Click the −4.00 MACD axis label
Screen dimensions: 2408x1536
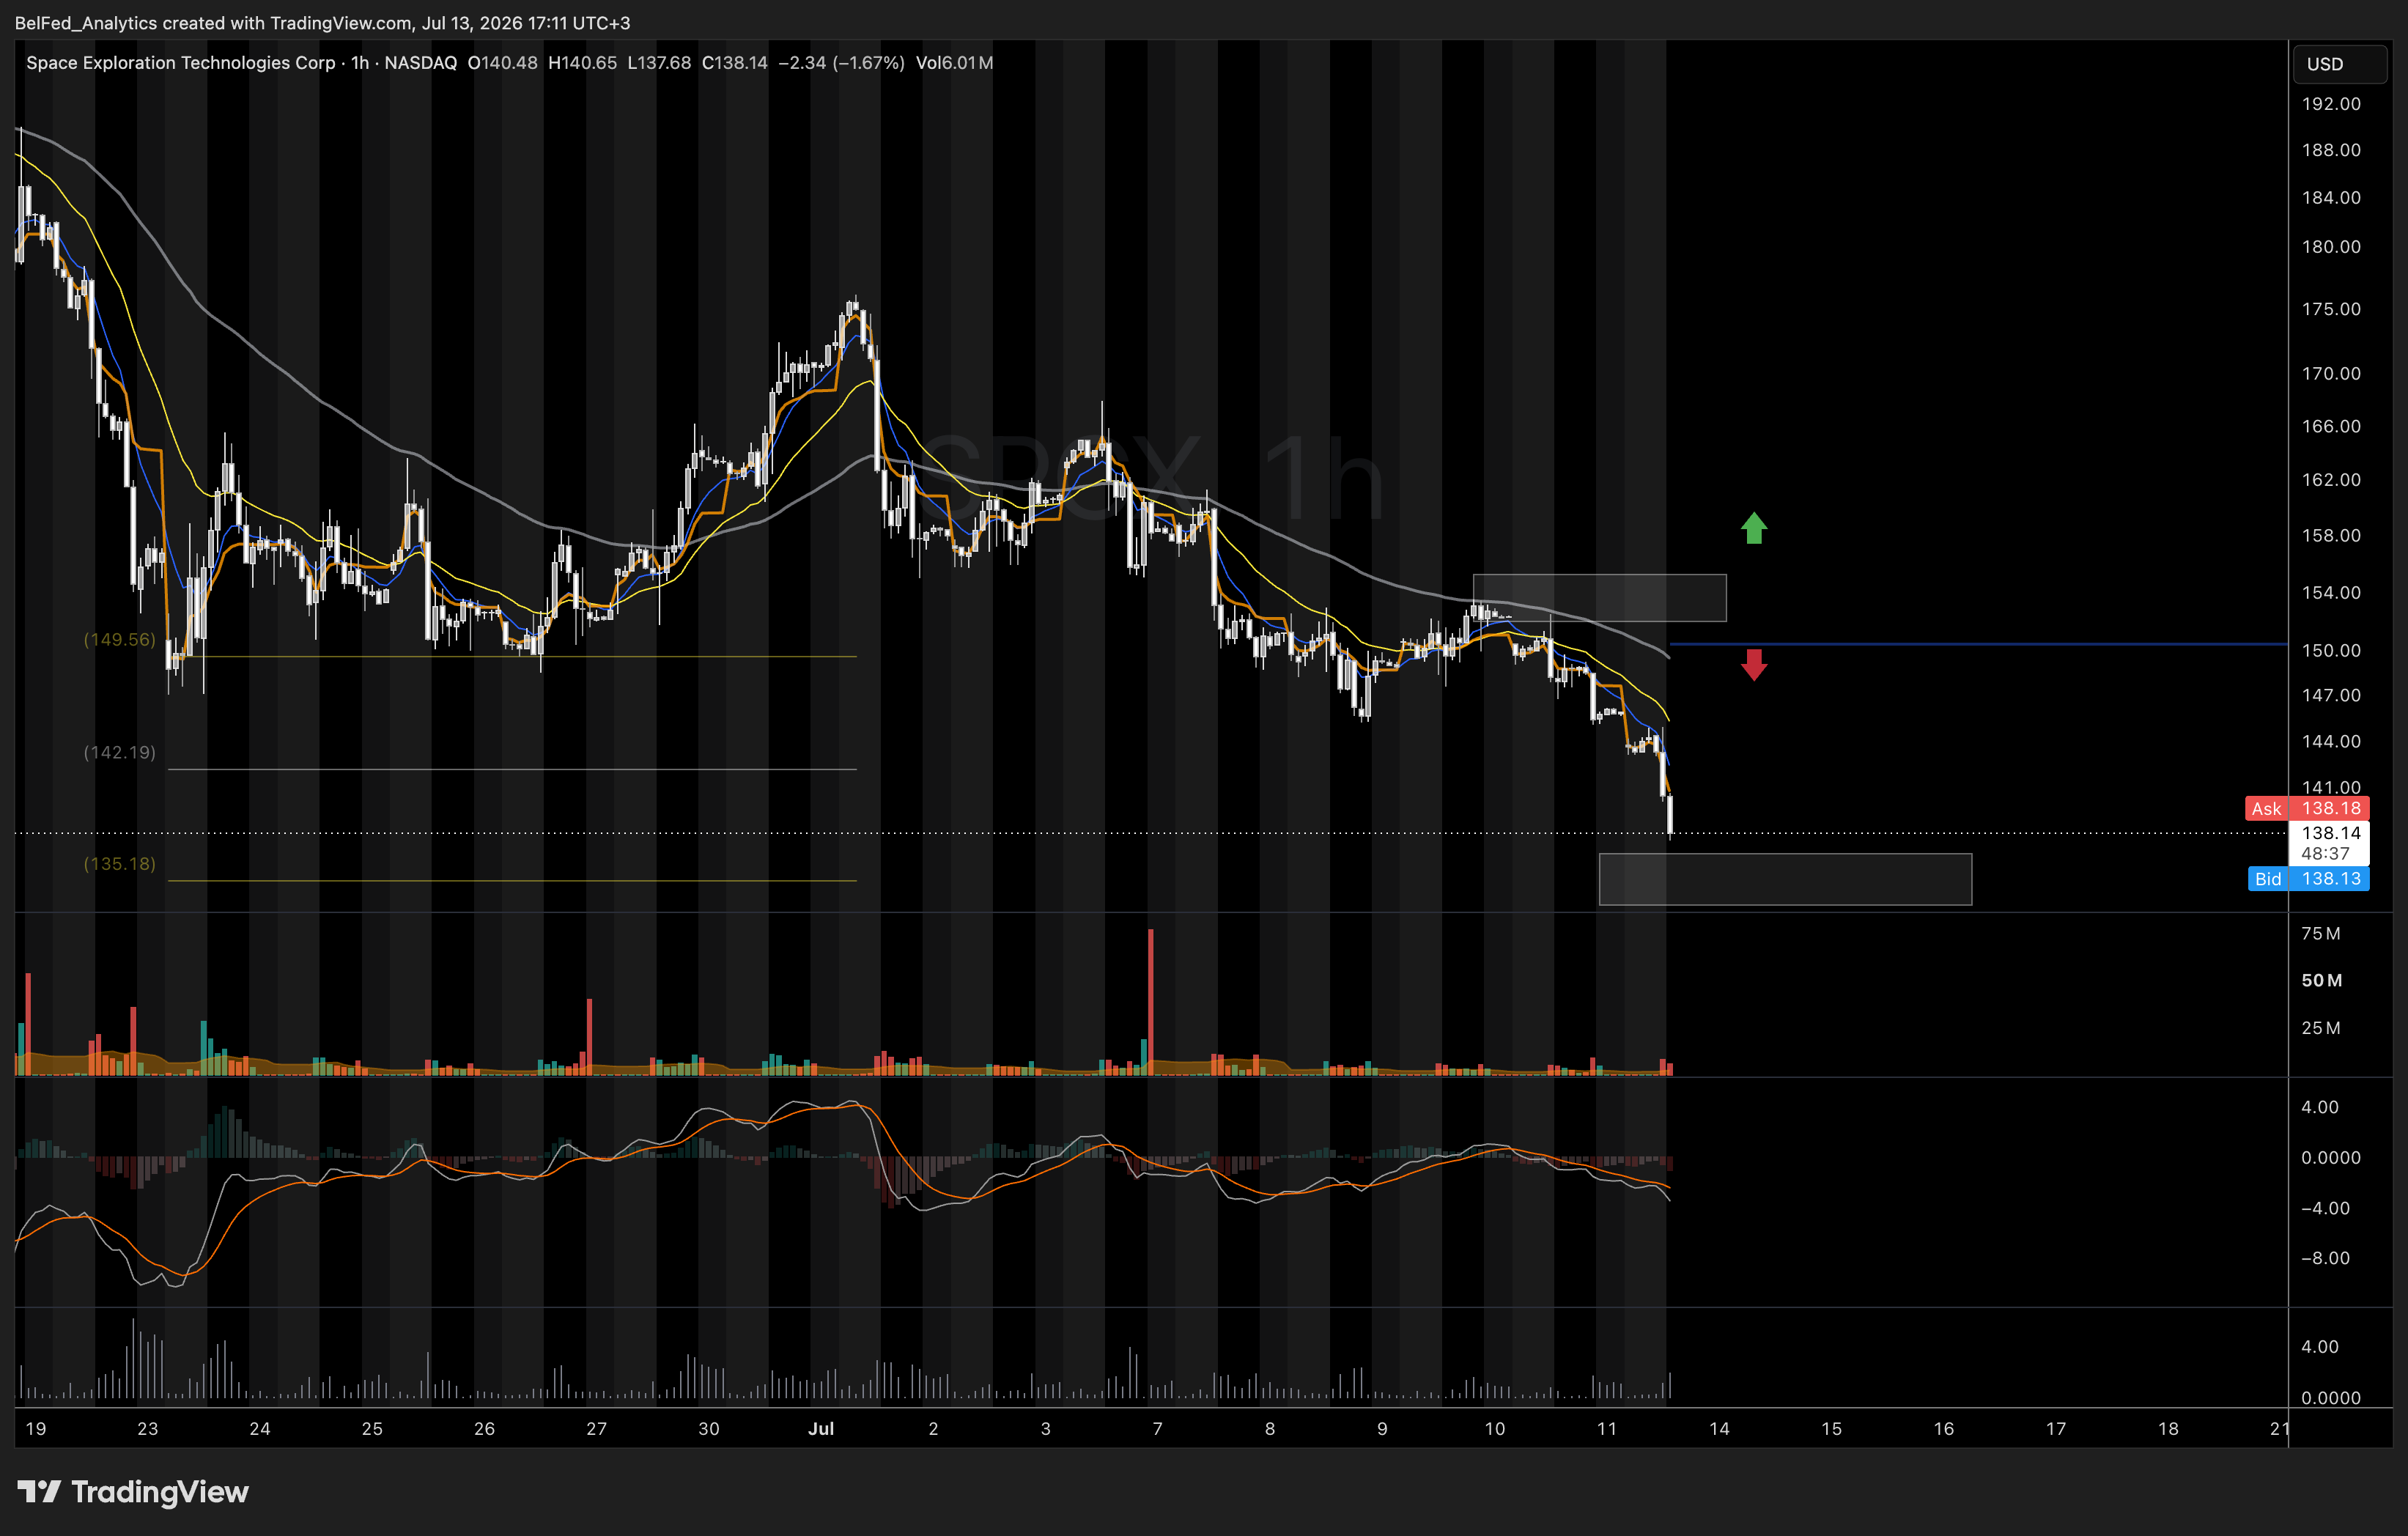click(2325, 1208)
